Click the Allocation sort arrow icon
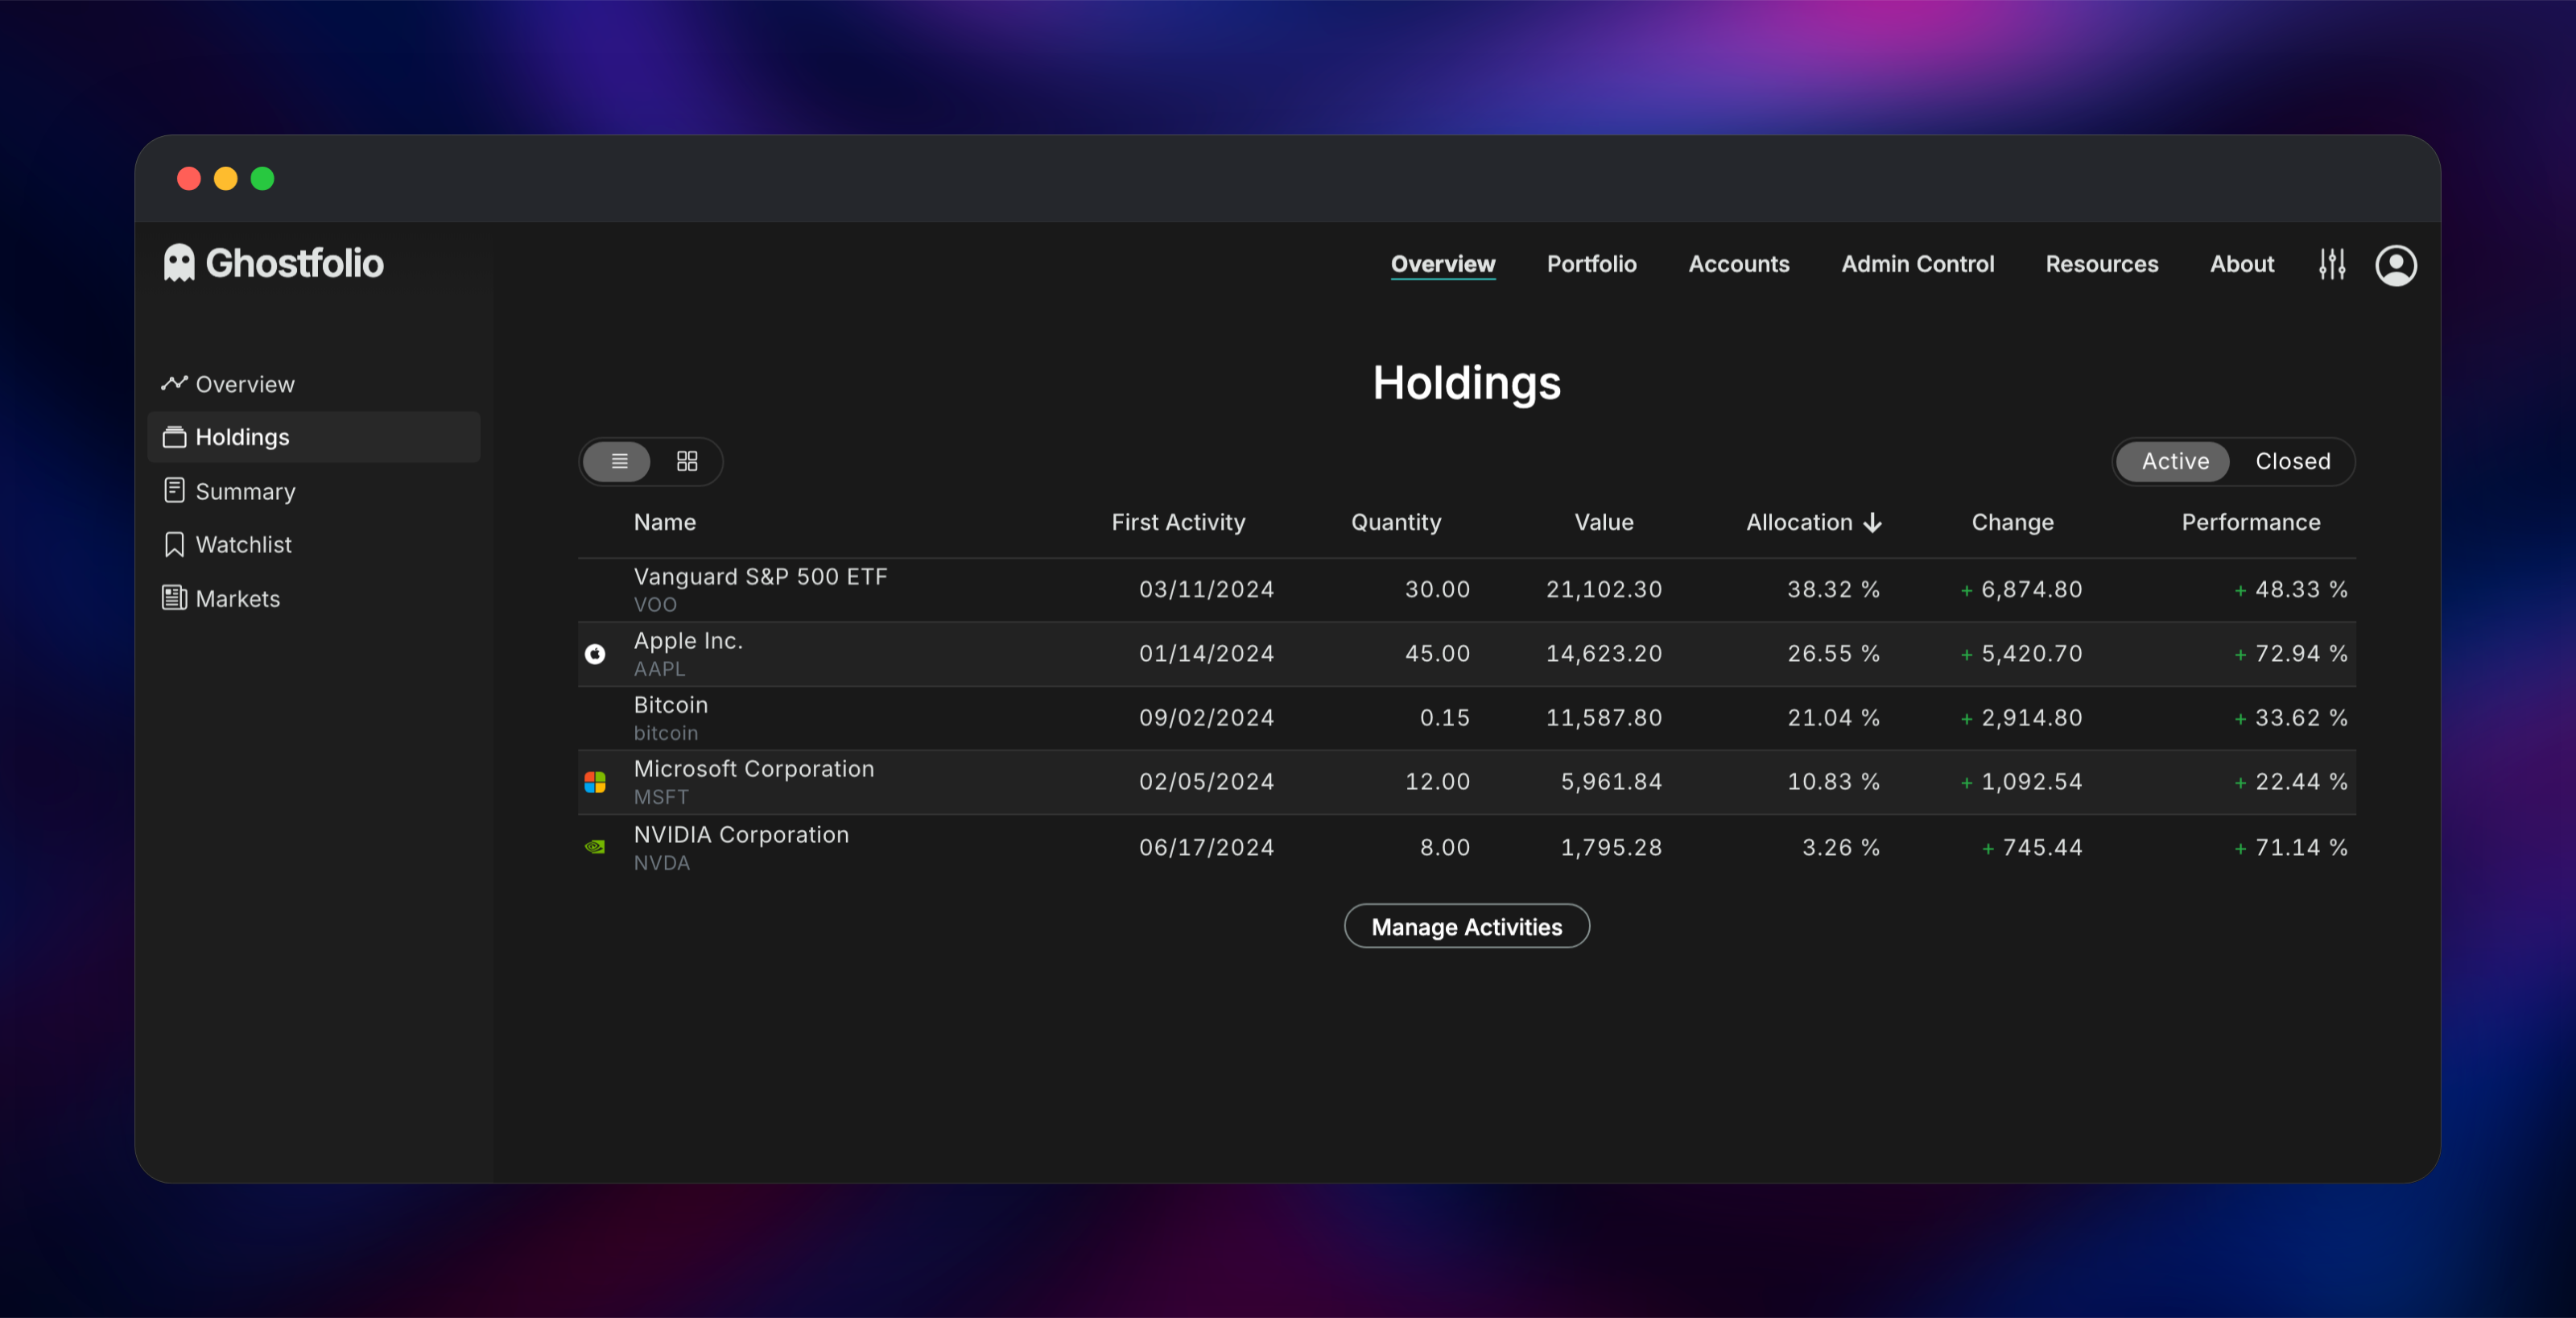Screen dimensions: 2576x1318 [x=1873, y=523]
